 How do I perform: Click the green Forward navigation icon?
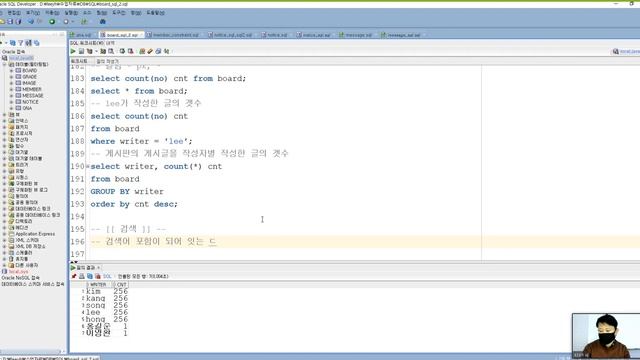click(52, 22)
